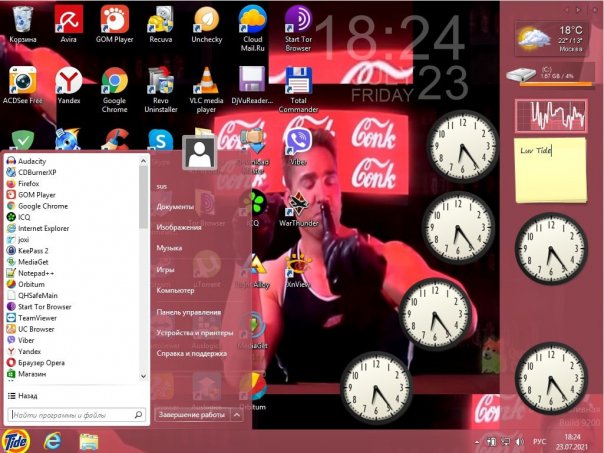Click the Tide Start button
This screenshot has width=604, height=453.
coord(17,440)
